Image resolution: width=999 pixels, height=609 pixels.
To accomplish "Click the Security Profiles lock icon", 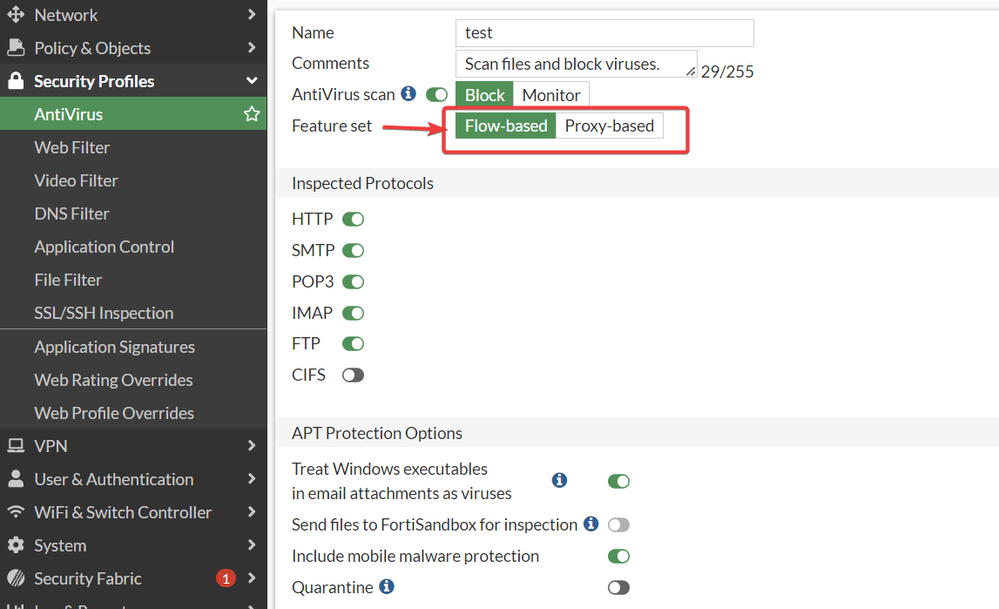I will point(15,81).
